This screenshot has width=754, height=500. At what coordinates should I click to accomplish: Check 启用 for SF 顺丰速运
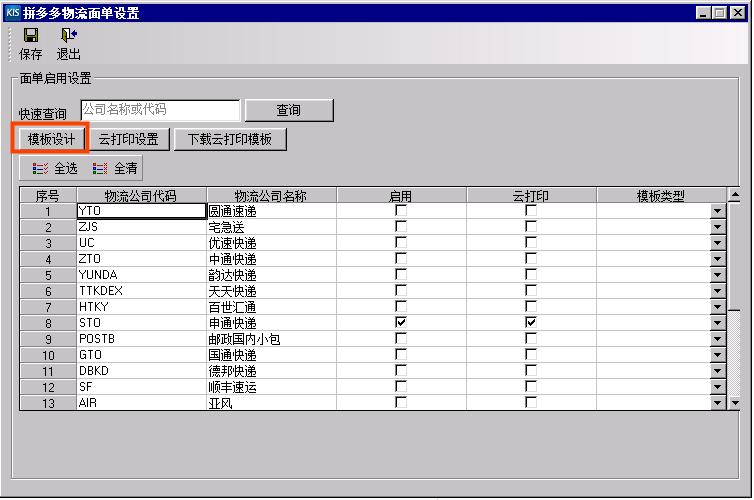click(x=401, y=387)
